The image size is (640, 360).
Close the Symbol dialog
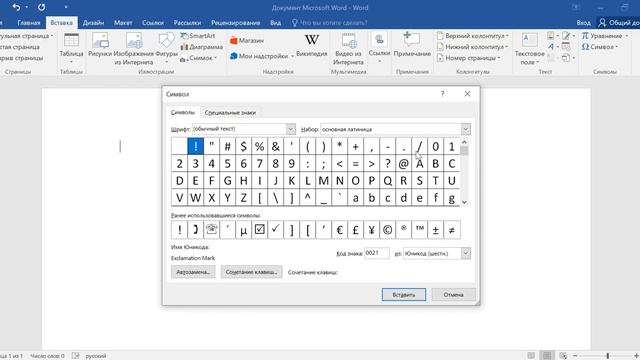pyautogui.click(x=467, y=94)
